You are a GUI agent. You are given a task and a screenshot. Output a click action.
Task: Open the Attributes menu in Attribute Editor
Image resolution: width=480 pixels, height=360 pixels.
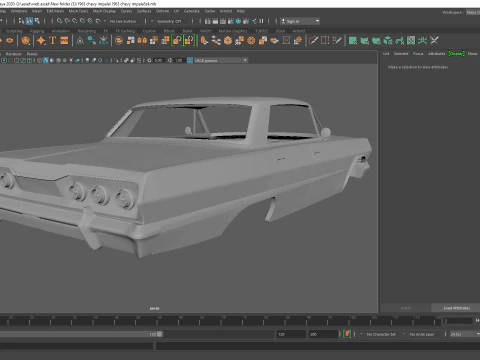(x=436, y=54)
